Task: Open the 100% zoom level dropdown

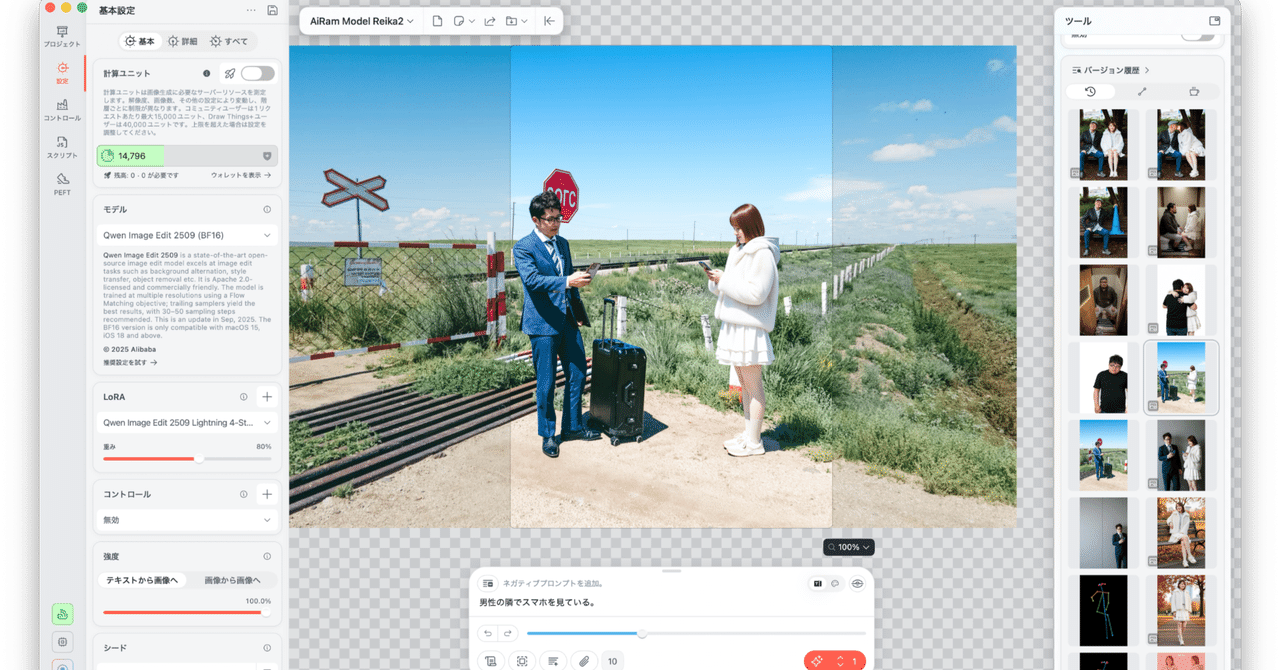Action: coord(849,547)
